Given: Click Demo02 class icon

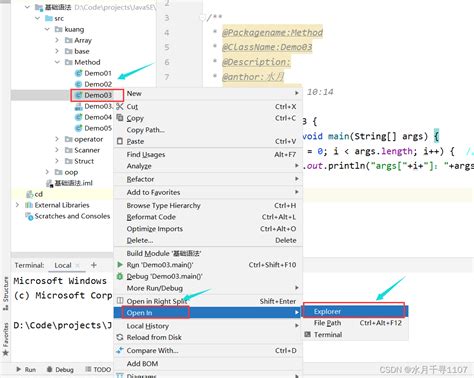Looking at the screenshot, I should coord(79,84).
